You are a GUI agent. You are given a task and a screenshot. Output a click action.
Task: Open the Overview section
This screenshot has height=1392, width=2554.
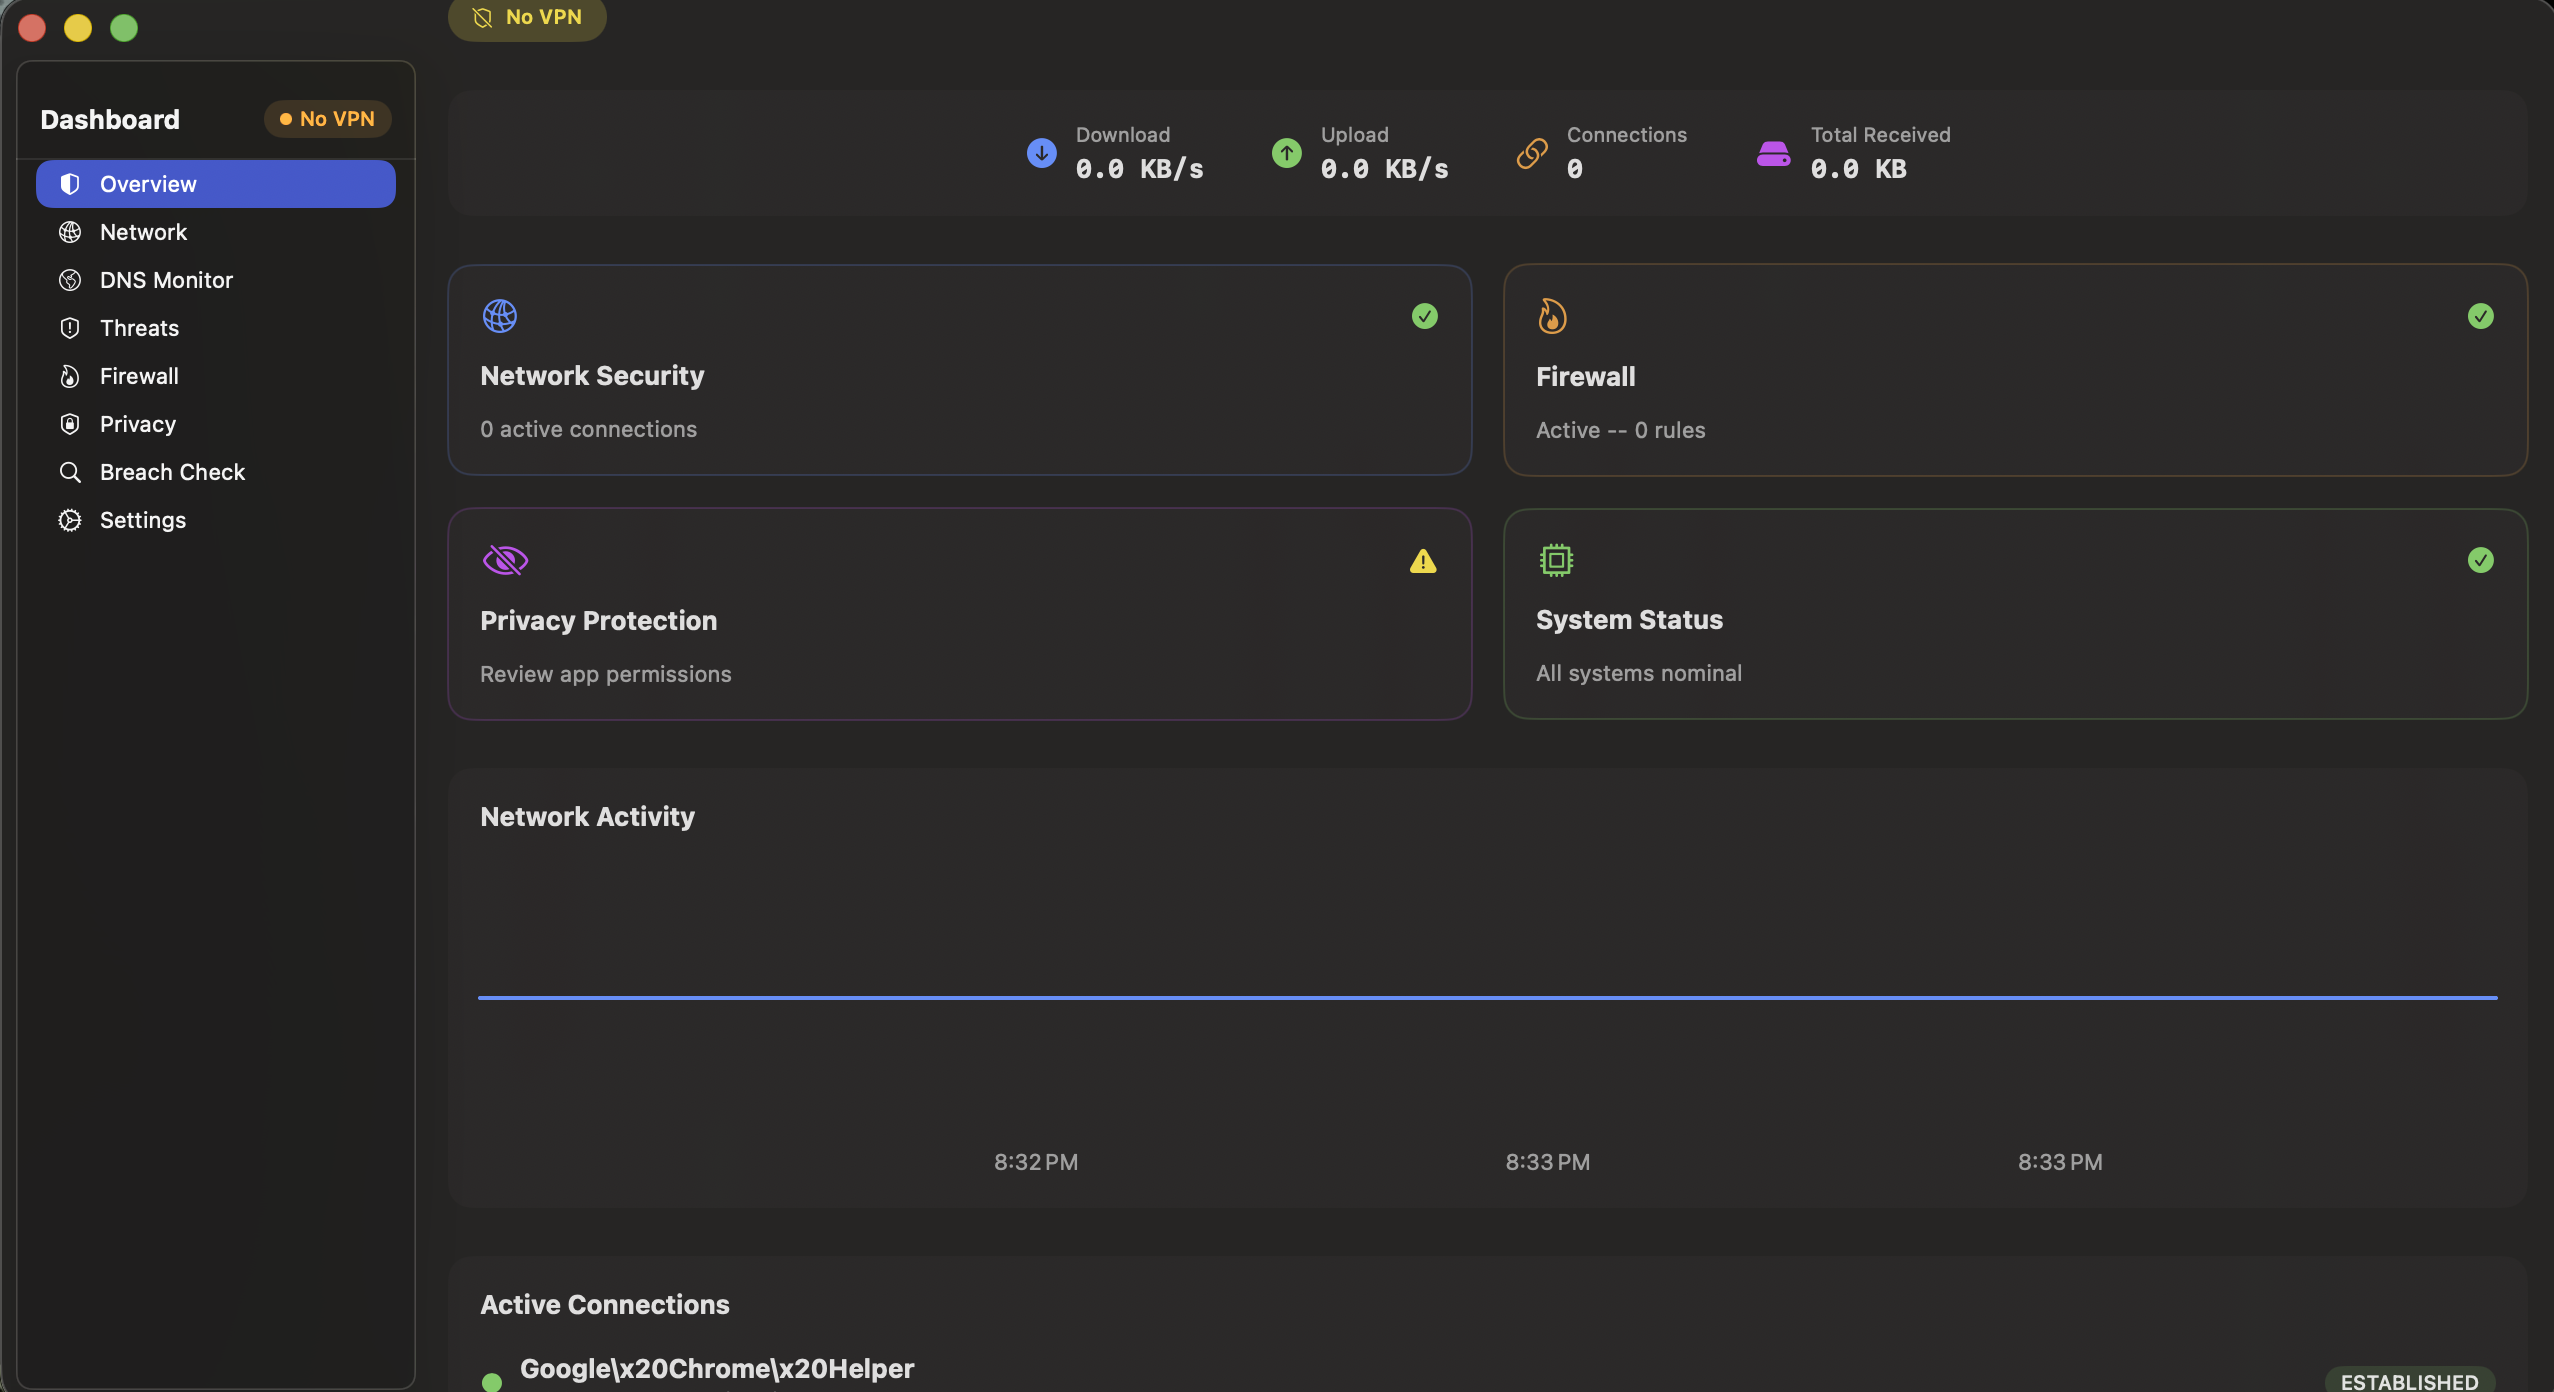(x=216, y=184)
